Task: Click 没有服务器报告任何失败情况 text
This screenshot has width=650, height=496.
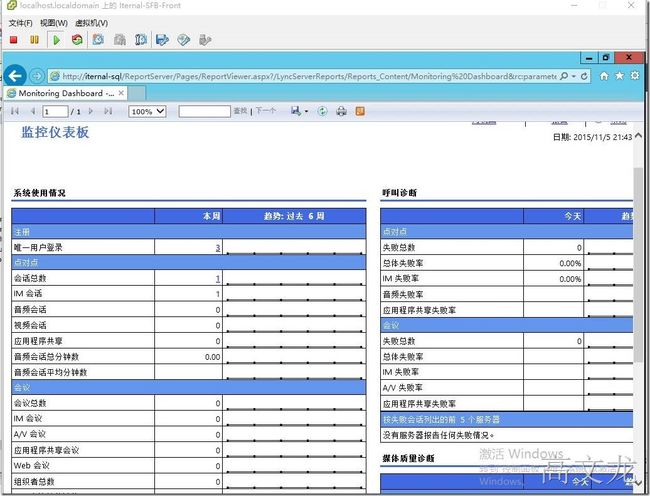Action: click(x=438, y=436)
